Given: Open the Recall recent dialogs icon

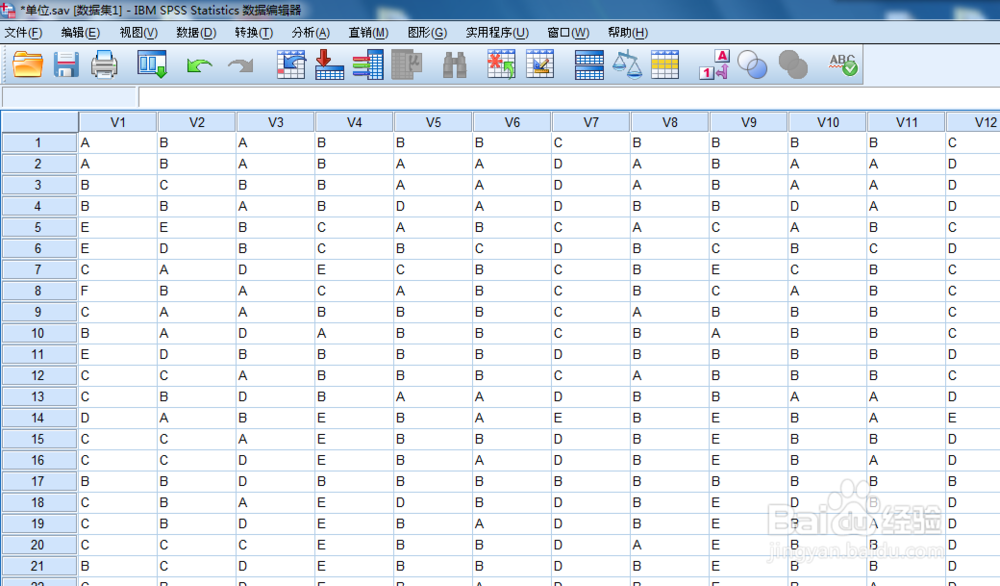Looking at the screenshot, I should point(152,65).
